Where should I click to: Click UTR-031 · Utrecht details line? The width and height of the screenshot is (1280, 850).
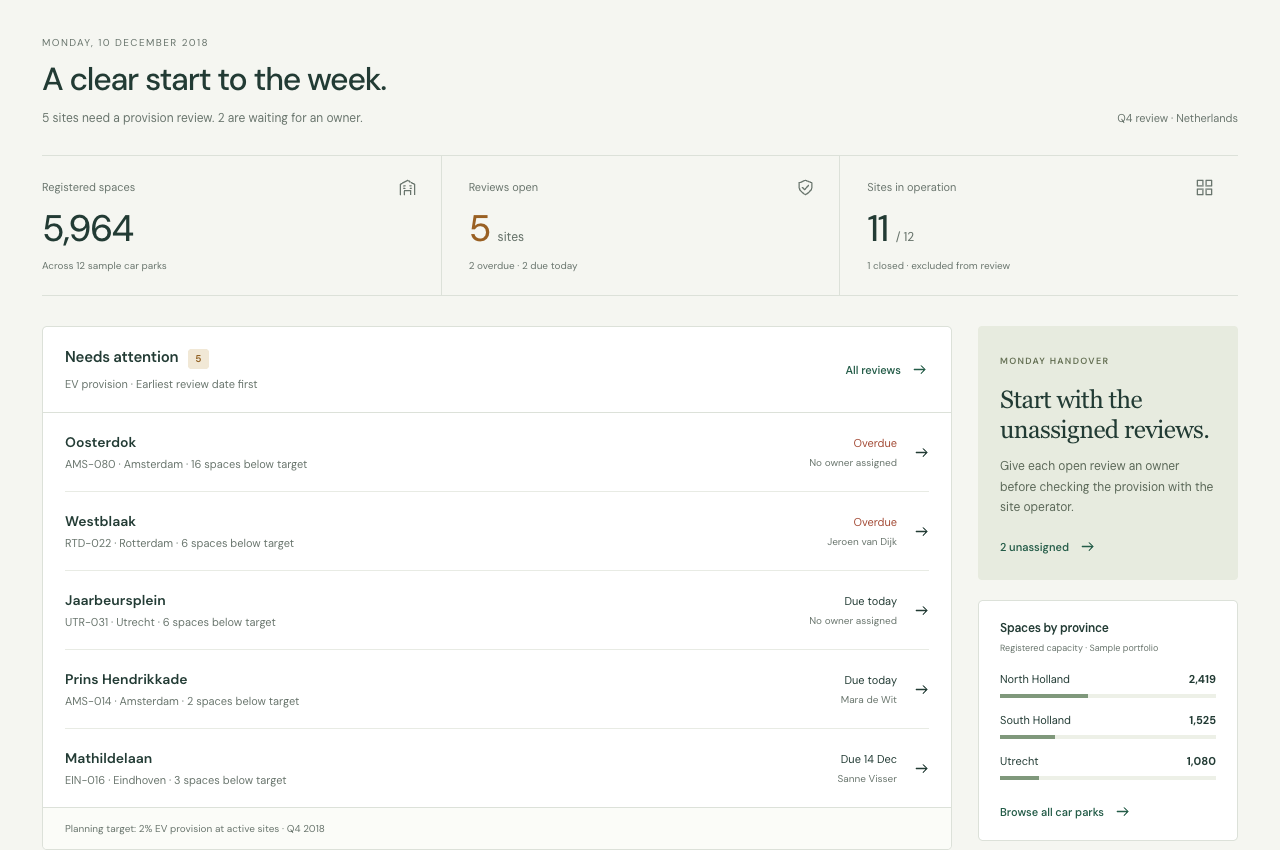(x=170, y=622)
